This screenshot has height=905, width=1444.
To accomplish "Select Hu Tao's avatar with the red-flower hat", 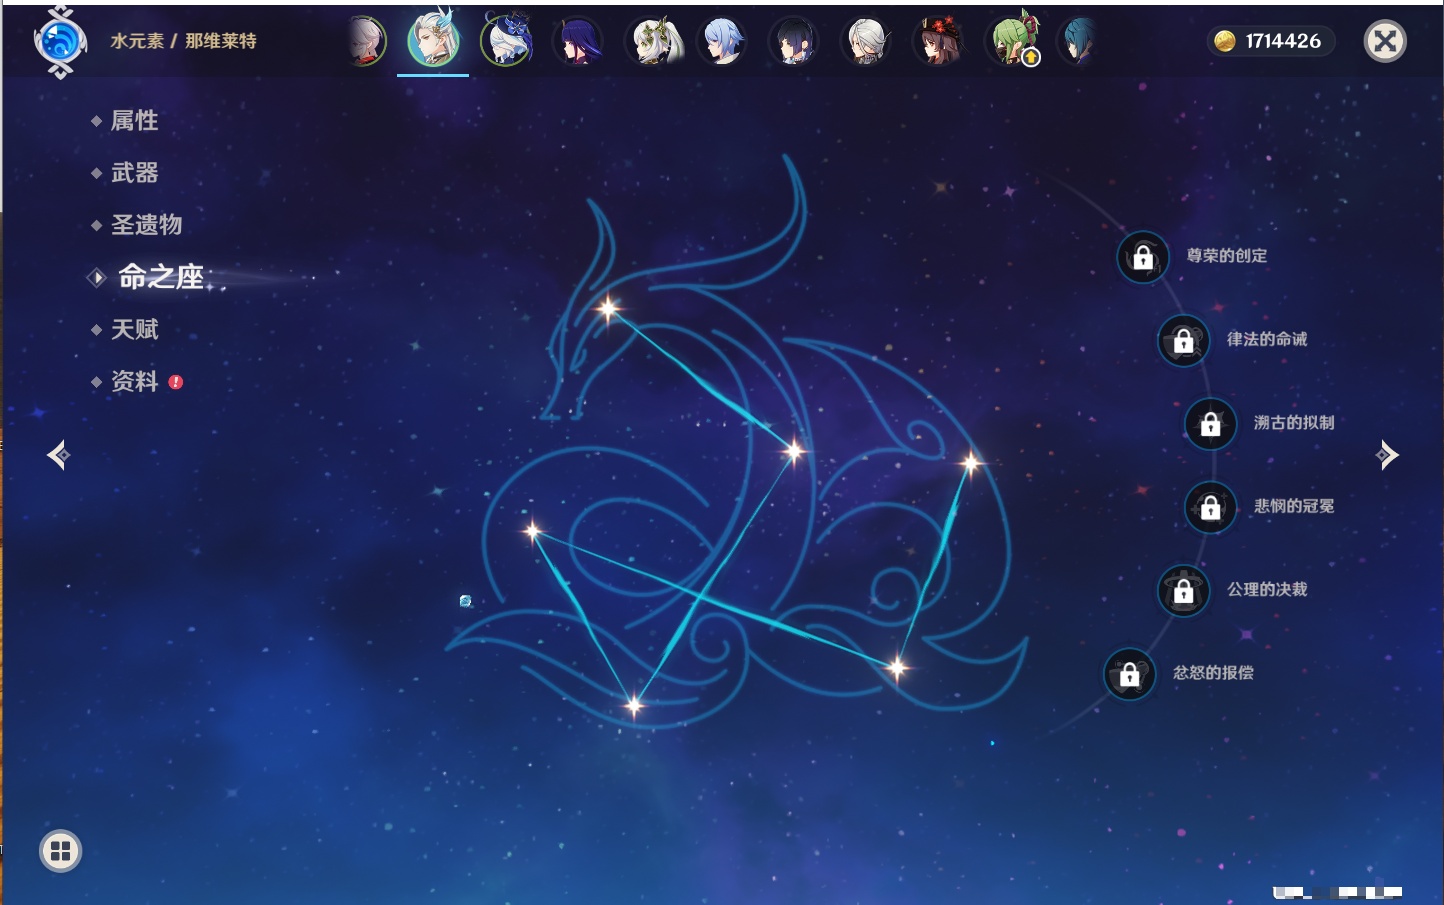I will tap(938, 41).
